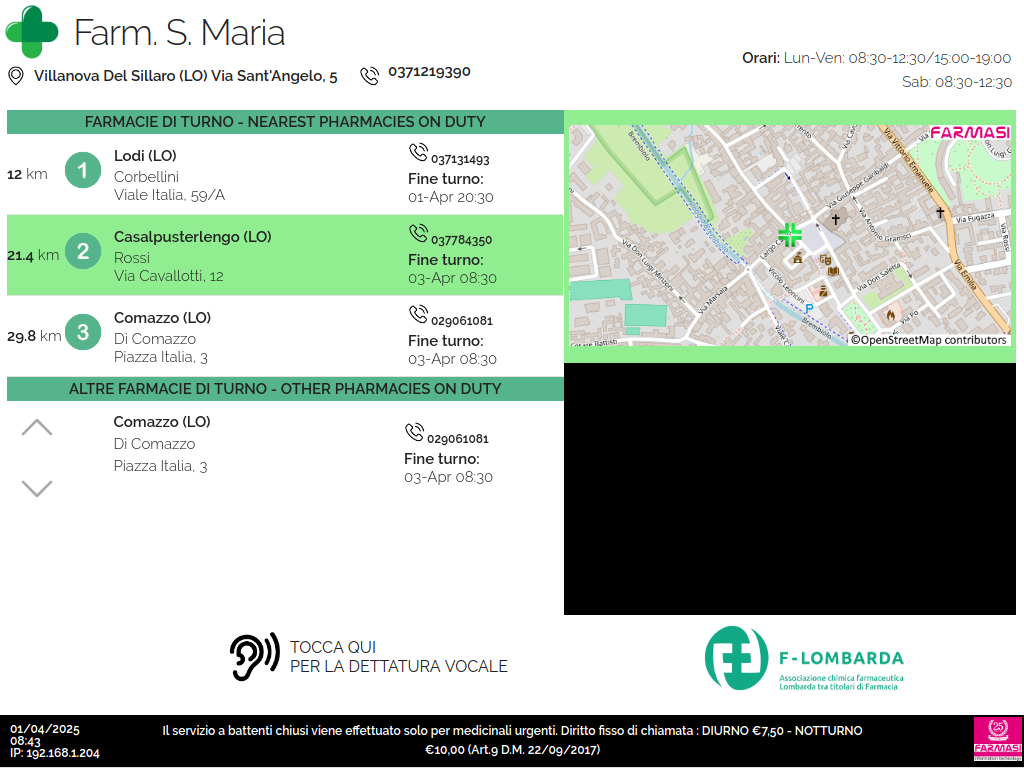Click the green cross pharmacy logo
1024x768 pixels.
(x=32, y=32)
